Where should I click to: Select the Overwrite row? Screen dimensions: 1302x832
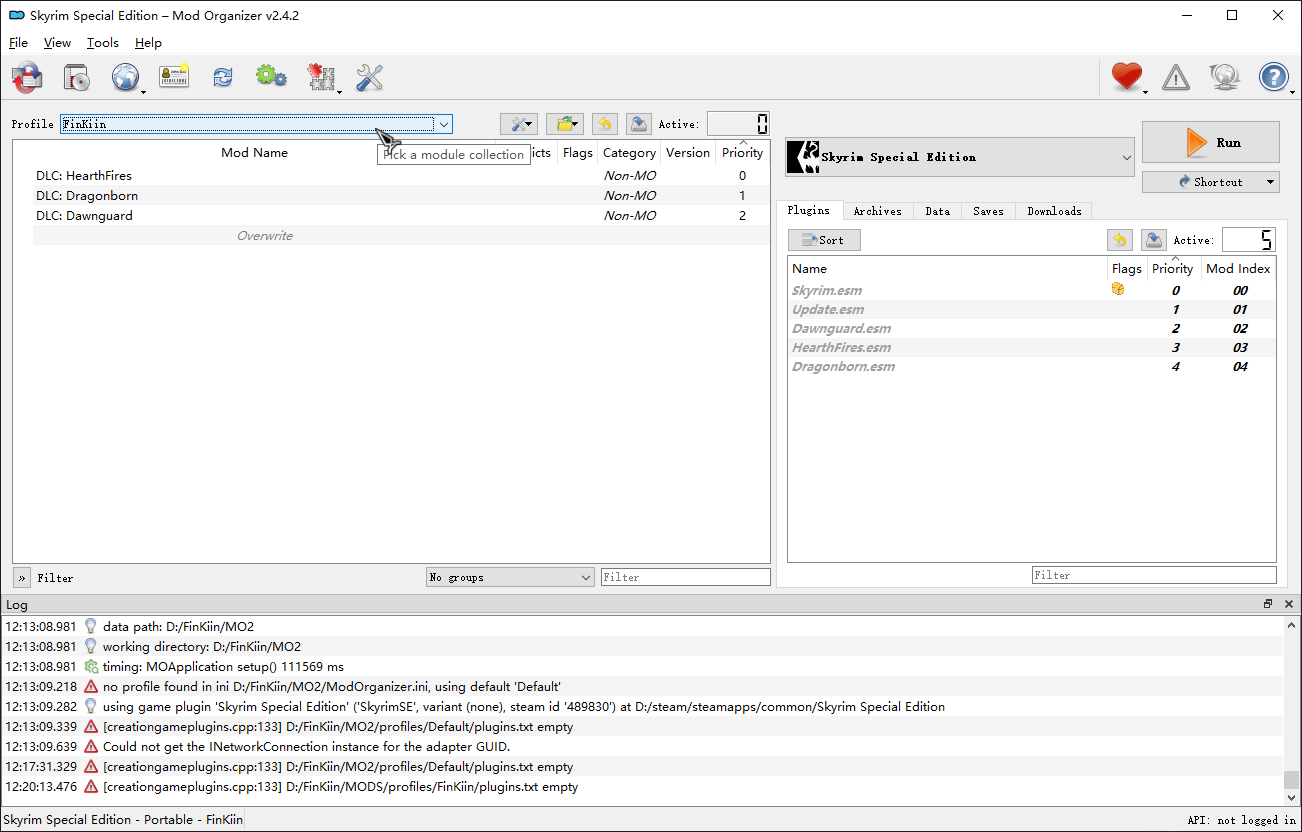[401, 236]
